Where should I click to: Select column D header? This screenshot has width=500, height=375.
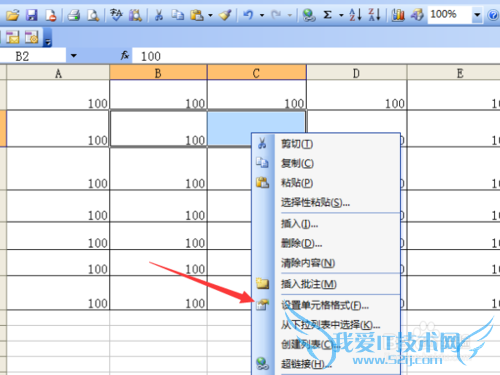tap(356, 73)
